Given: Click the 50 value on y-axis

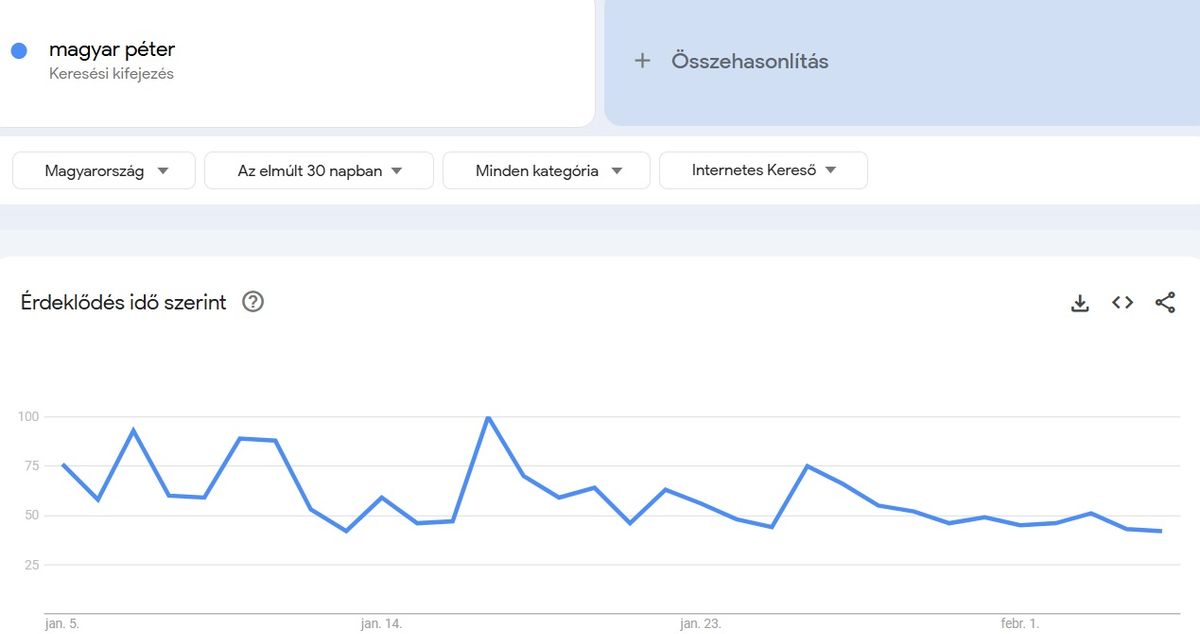Looking at the screenshot, I should 30,516.
